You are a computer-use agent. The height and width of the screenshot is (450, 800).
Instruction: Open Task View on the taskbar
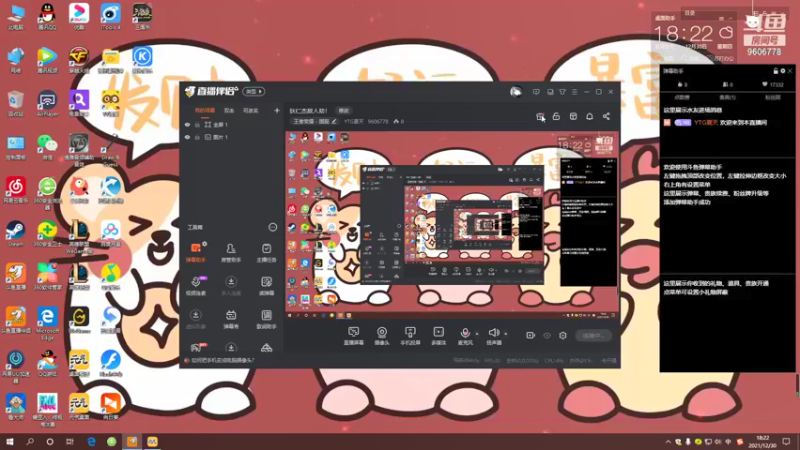pos(70,441)
